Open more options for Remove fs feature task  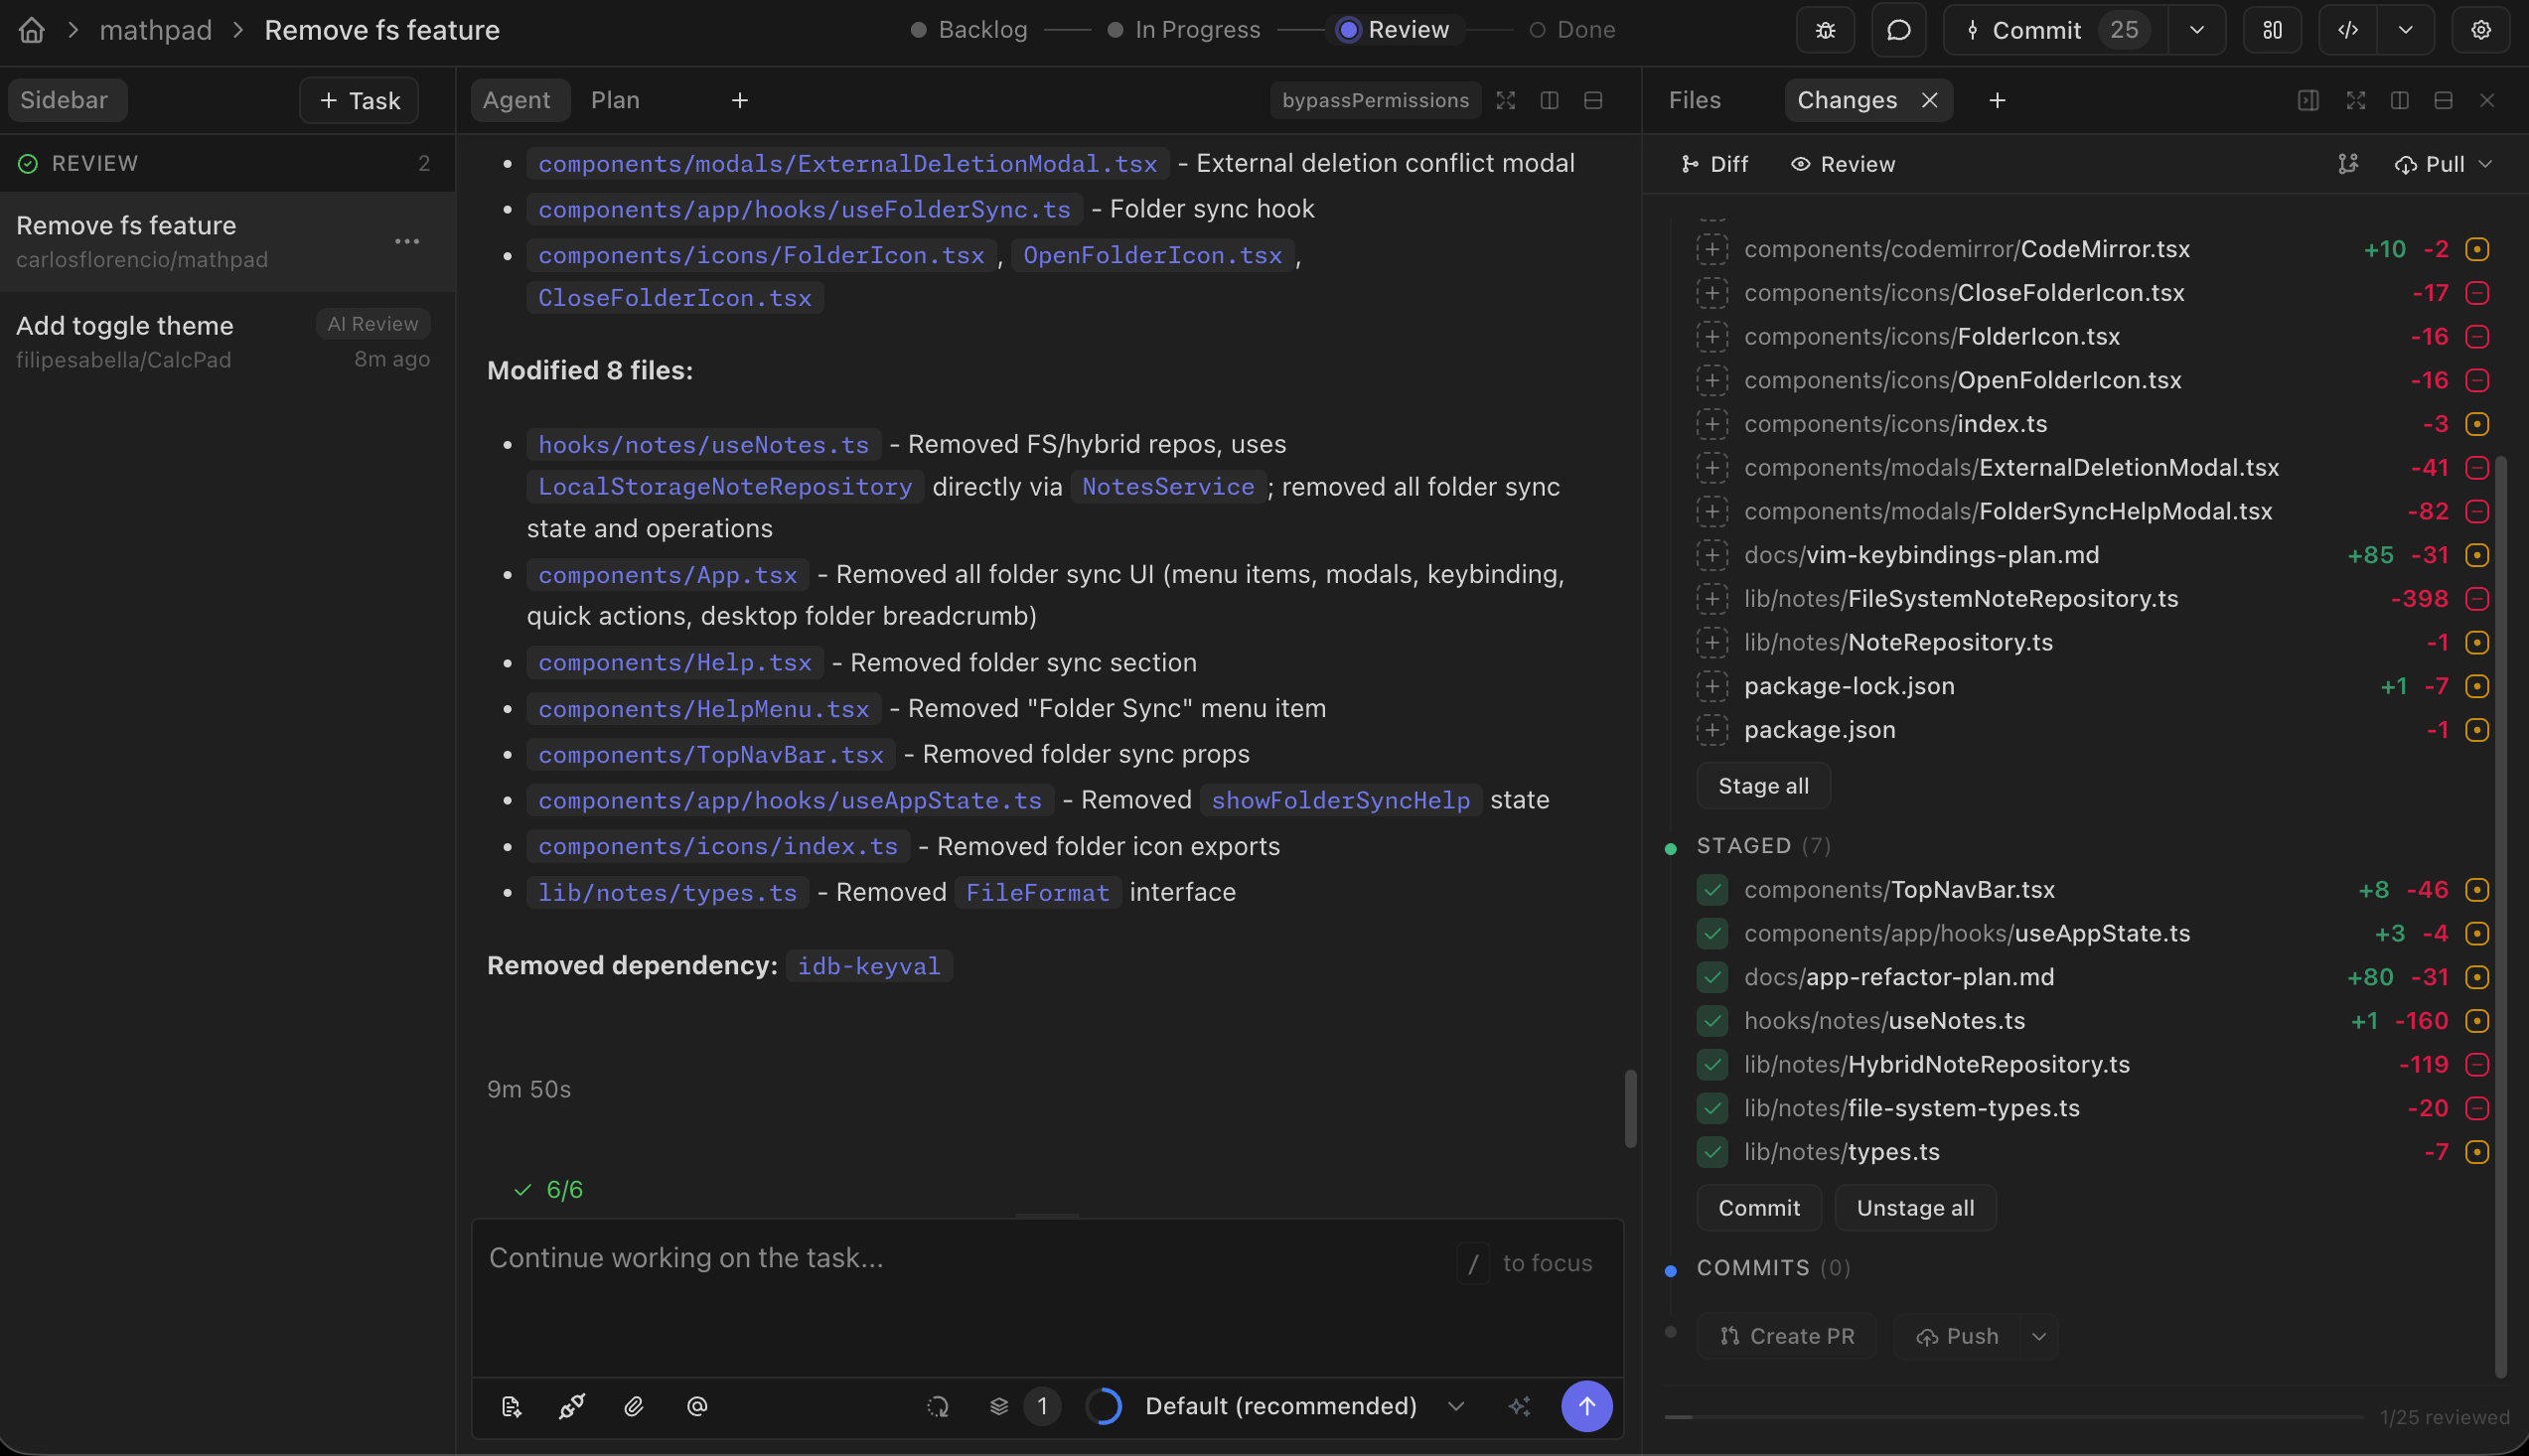(x=407, y=241)
